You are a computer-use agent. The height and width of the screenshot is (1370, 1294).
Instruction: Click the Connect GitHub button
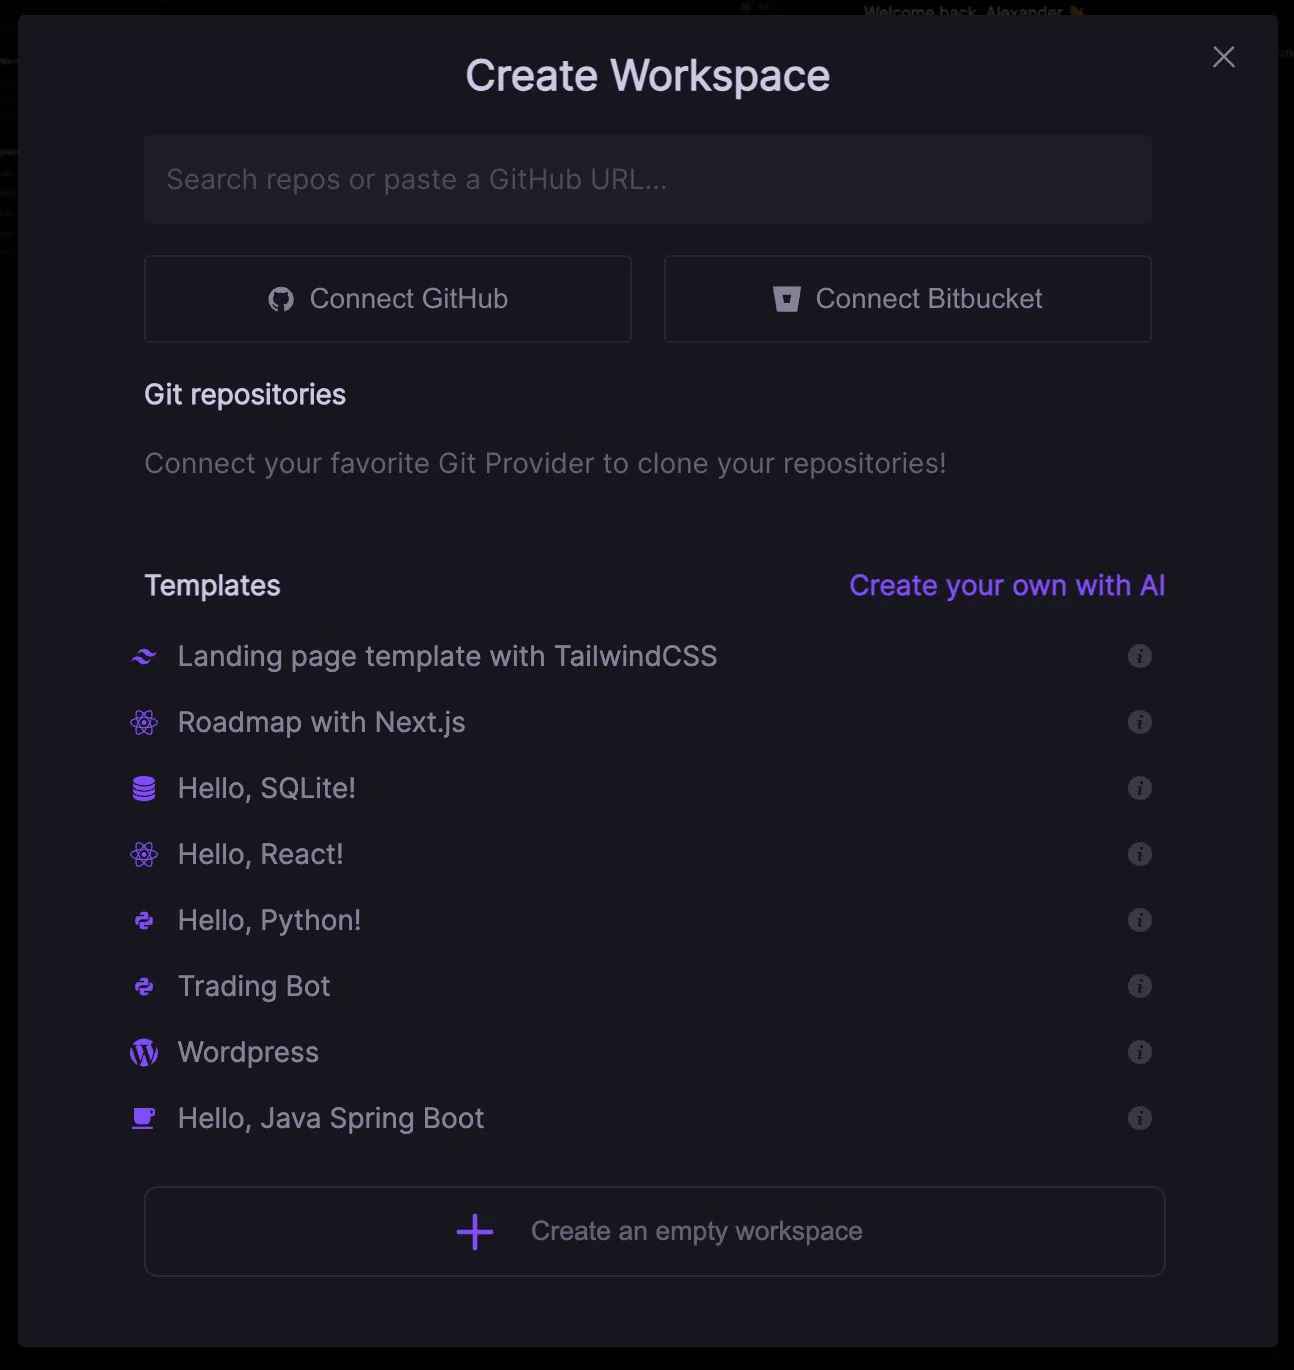coord(388,299)
